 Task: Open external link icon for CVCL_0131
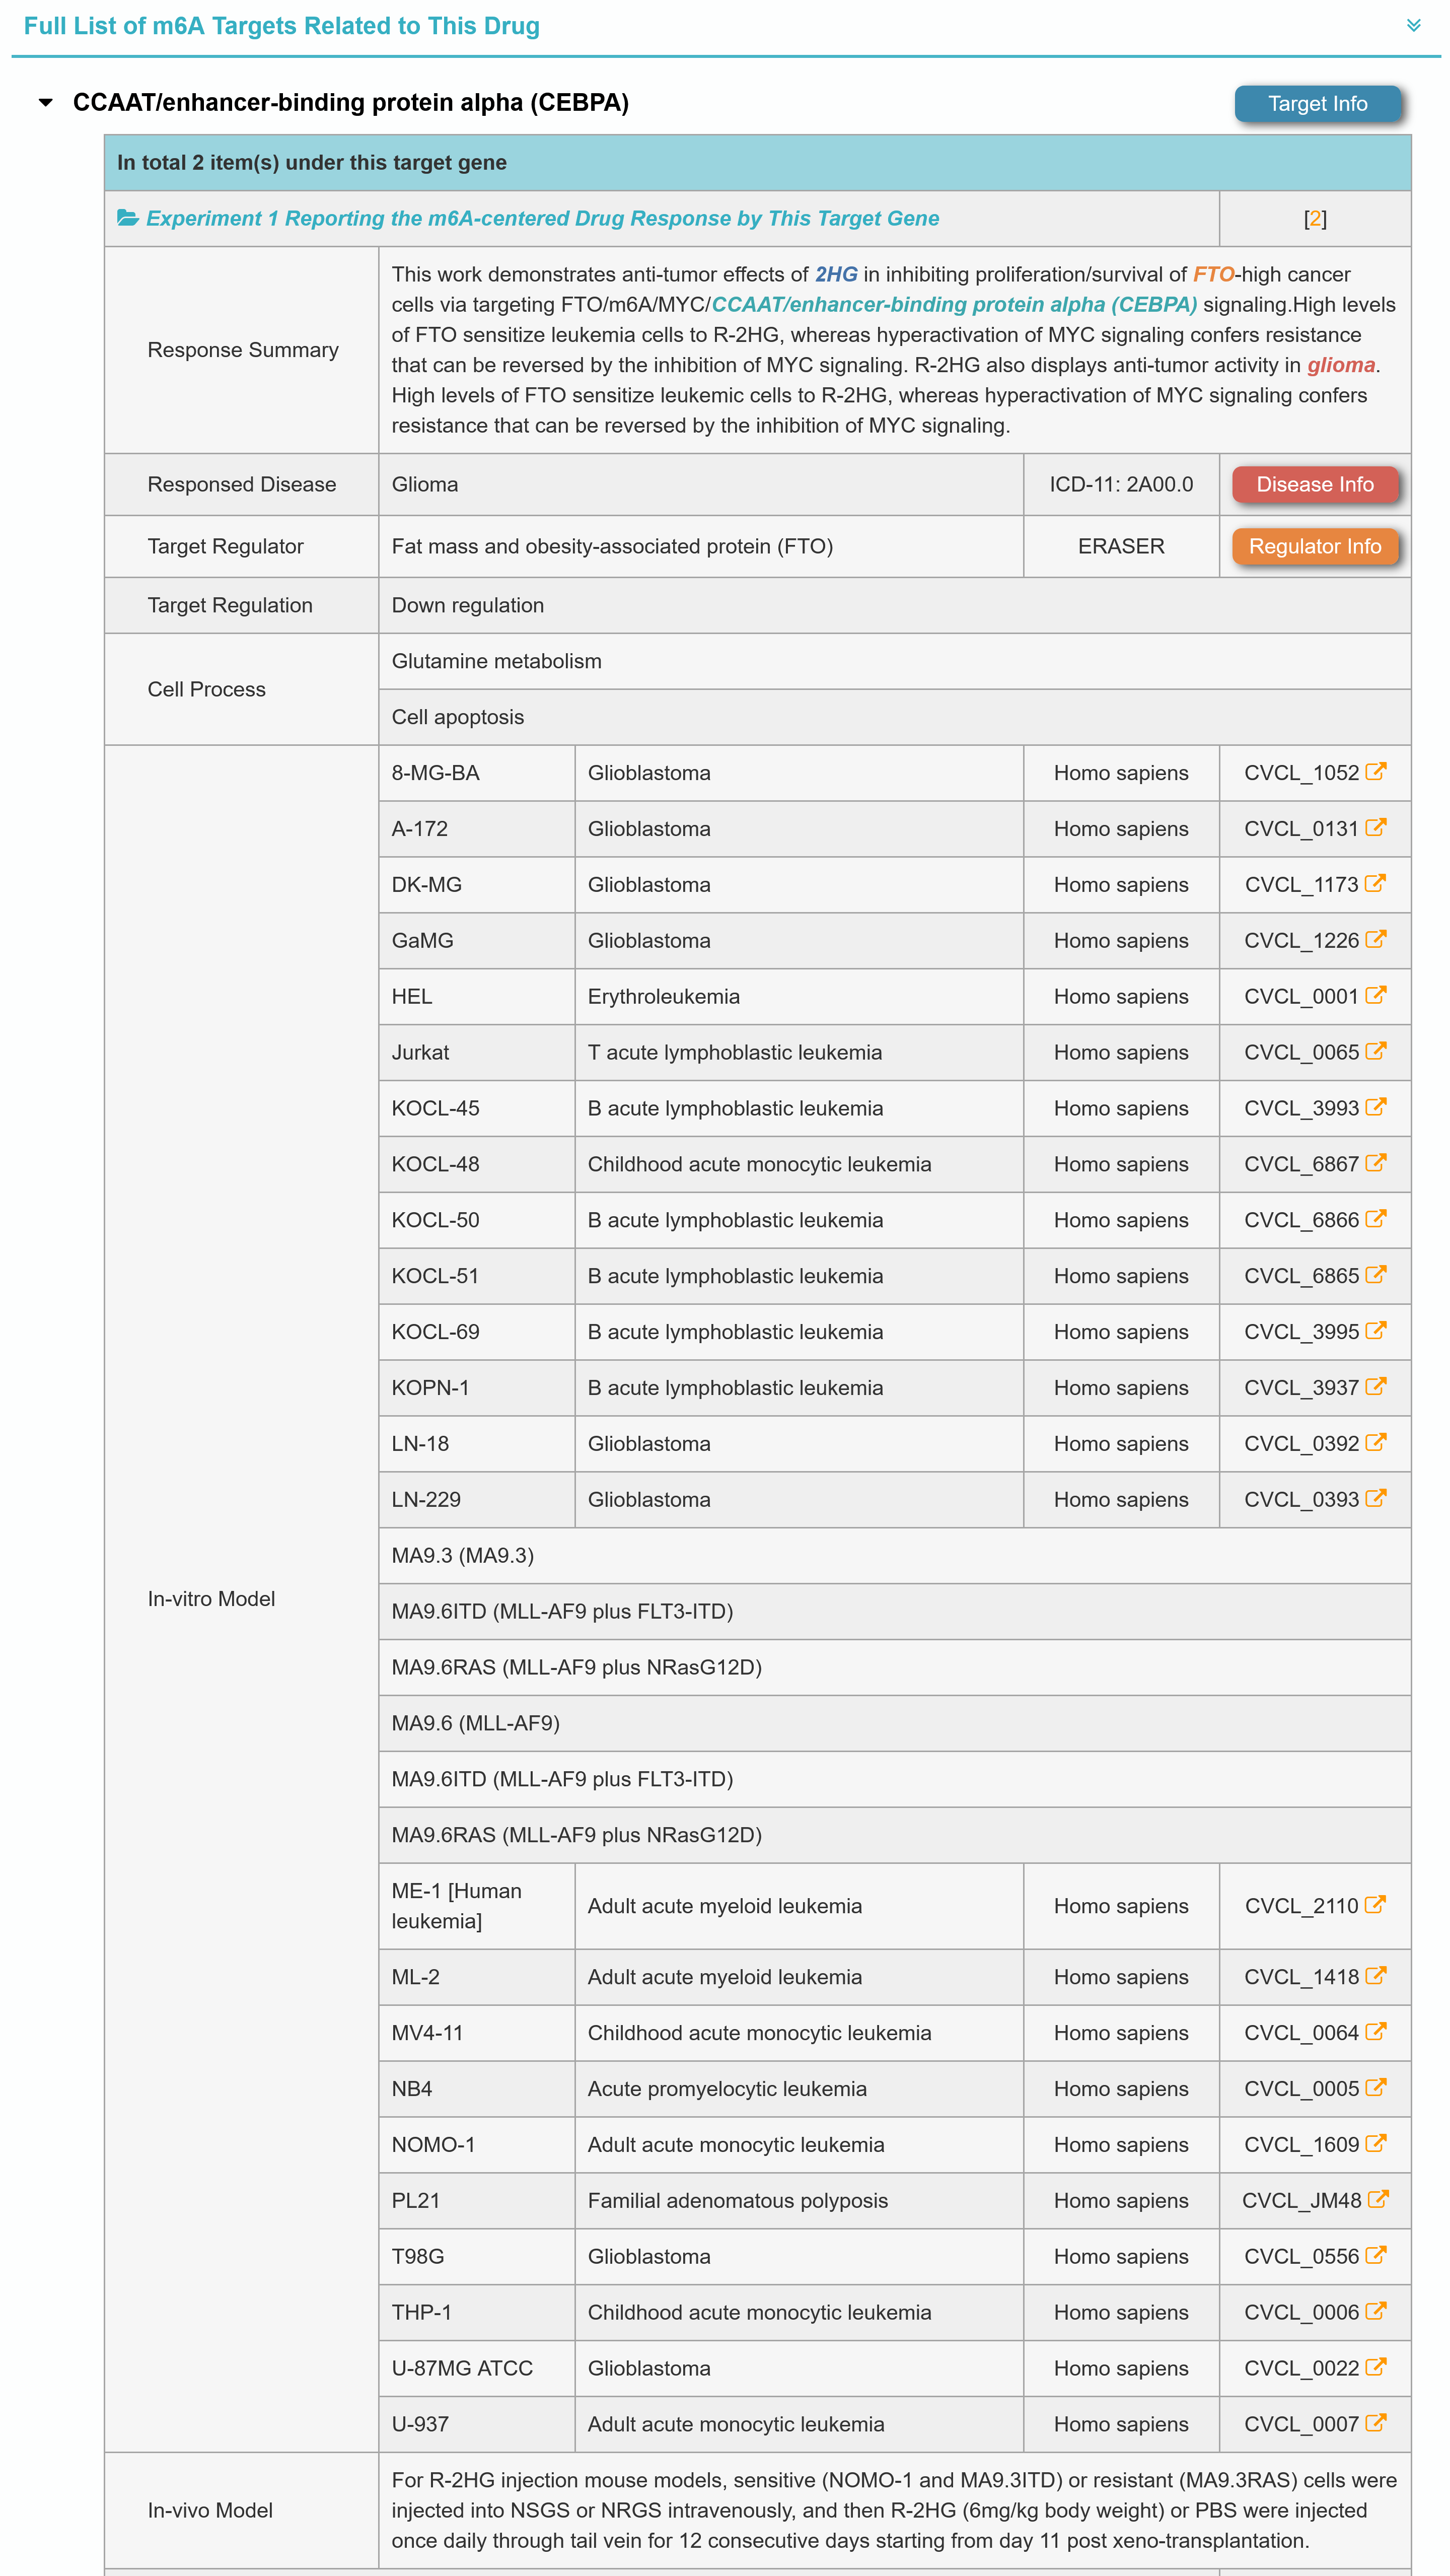click(1375, 828)
